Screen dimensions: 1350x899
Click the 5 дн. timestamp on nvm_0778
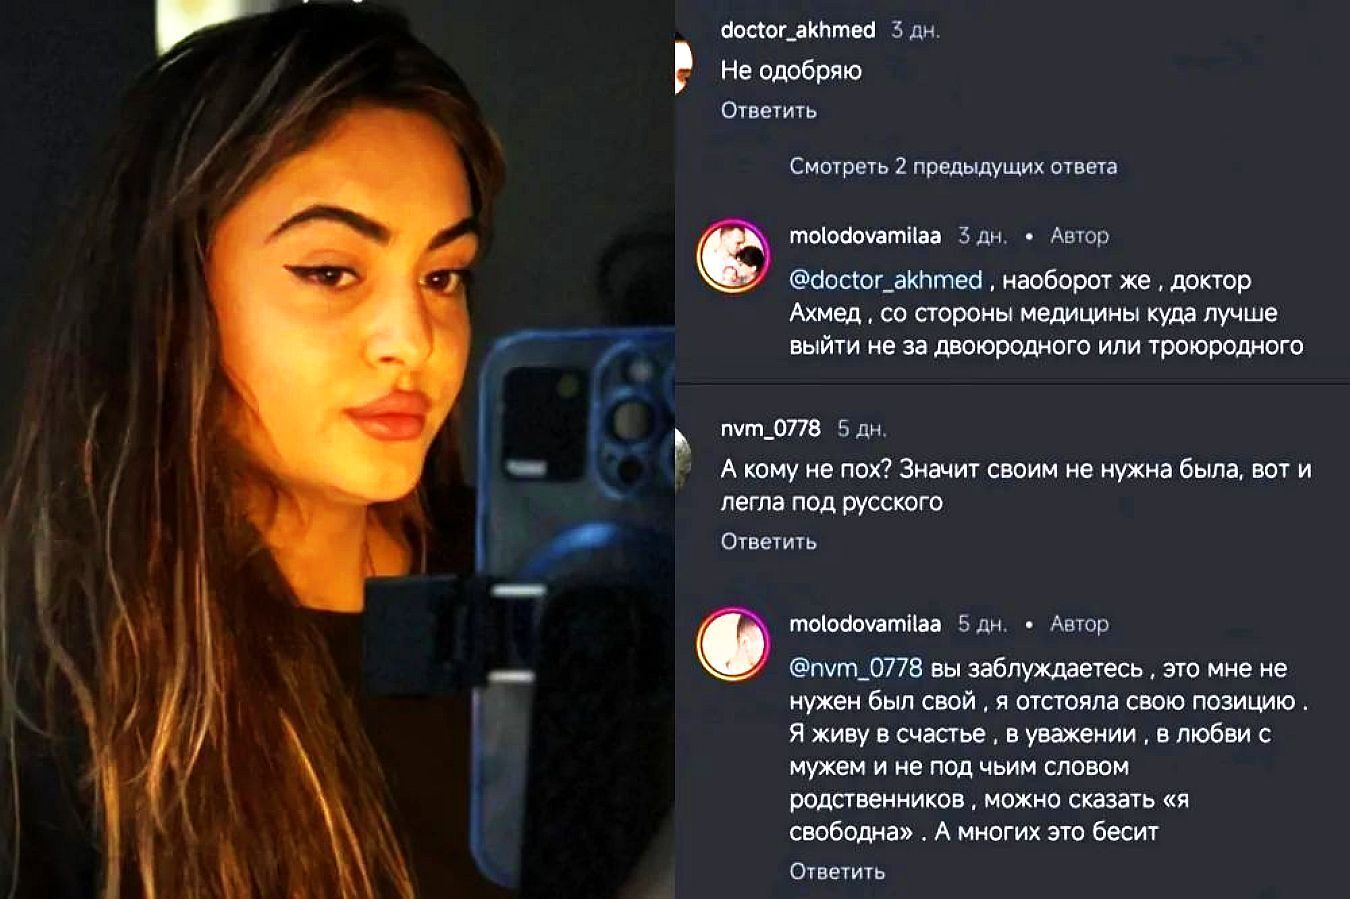coord(861,429)
